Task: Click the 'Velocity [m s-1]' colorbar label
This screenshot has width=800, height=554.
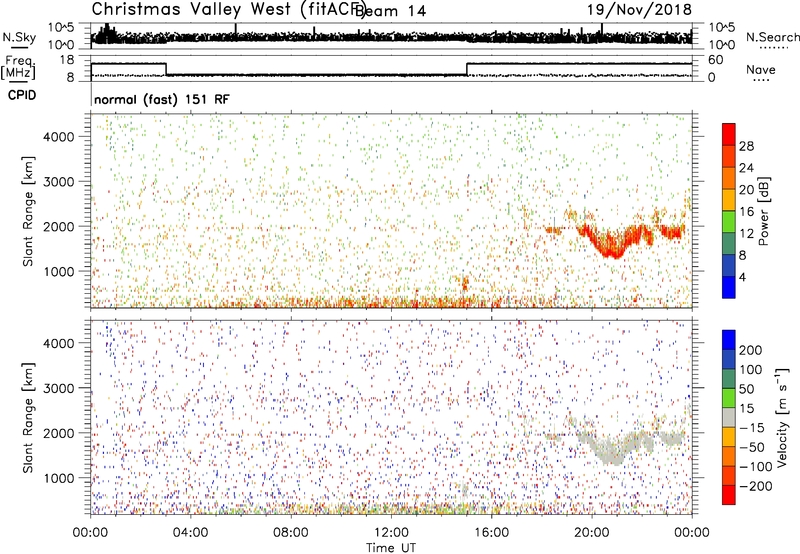Action: point(781,418)
